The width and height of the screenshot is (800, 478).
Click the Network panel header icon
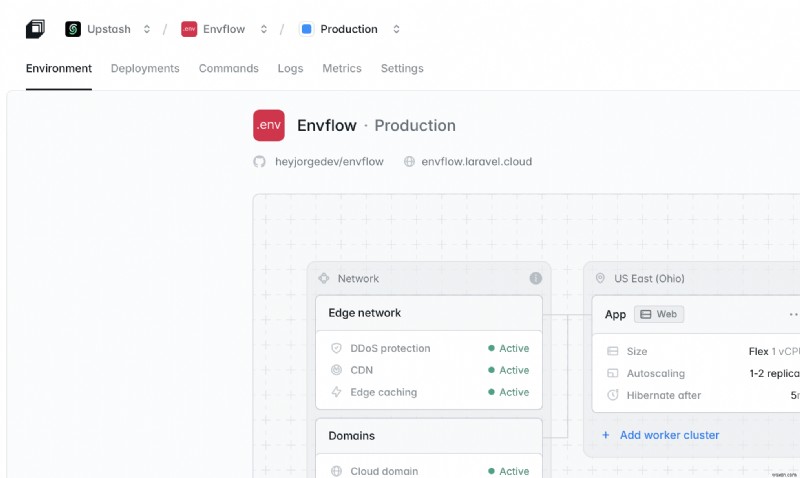point(323,278)
